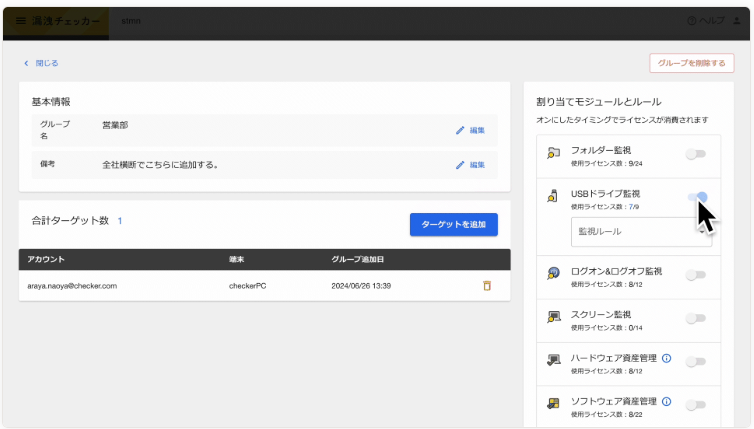Click the 漏洩チェッカー app title
The image size is (754, 429).
coord(66,21)
